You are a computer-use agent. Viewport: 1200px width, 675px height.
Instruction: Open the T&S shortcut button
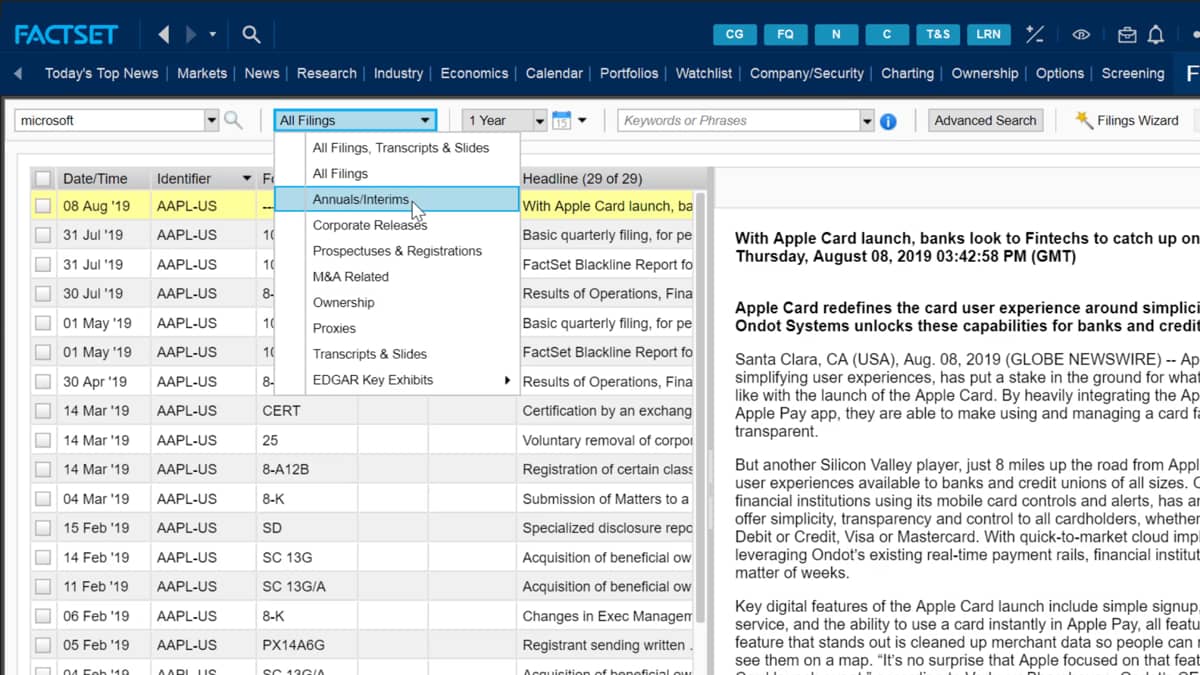[x=938, y=34]
